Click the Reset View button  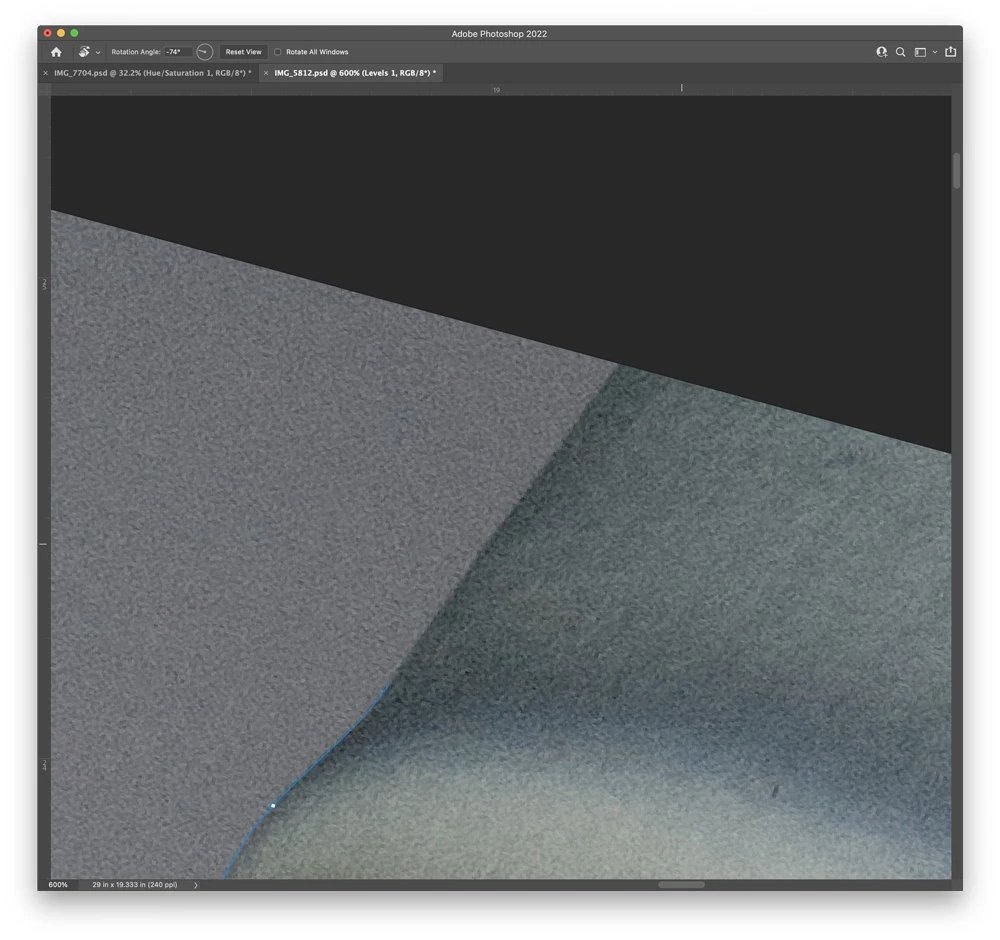pos(243,52)
